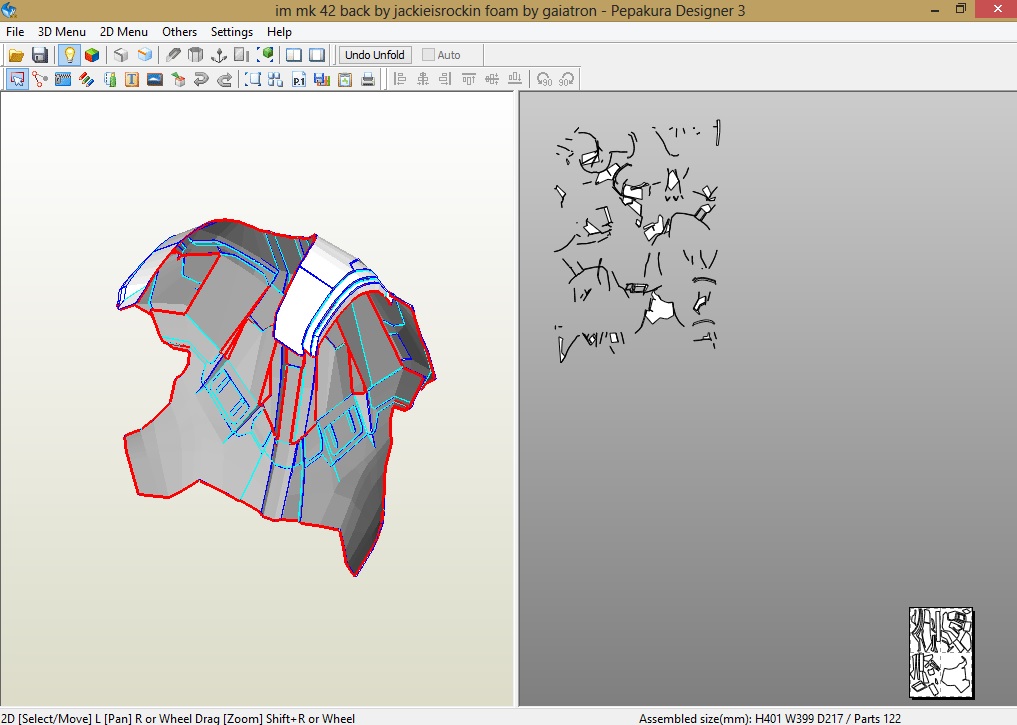Click the white and blue cube icon

[x=145, y=55]
